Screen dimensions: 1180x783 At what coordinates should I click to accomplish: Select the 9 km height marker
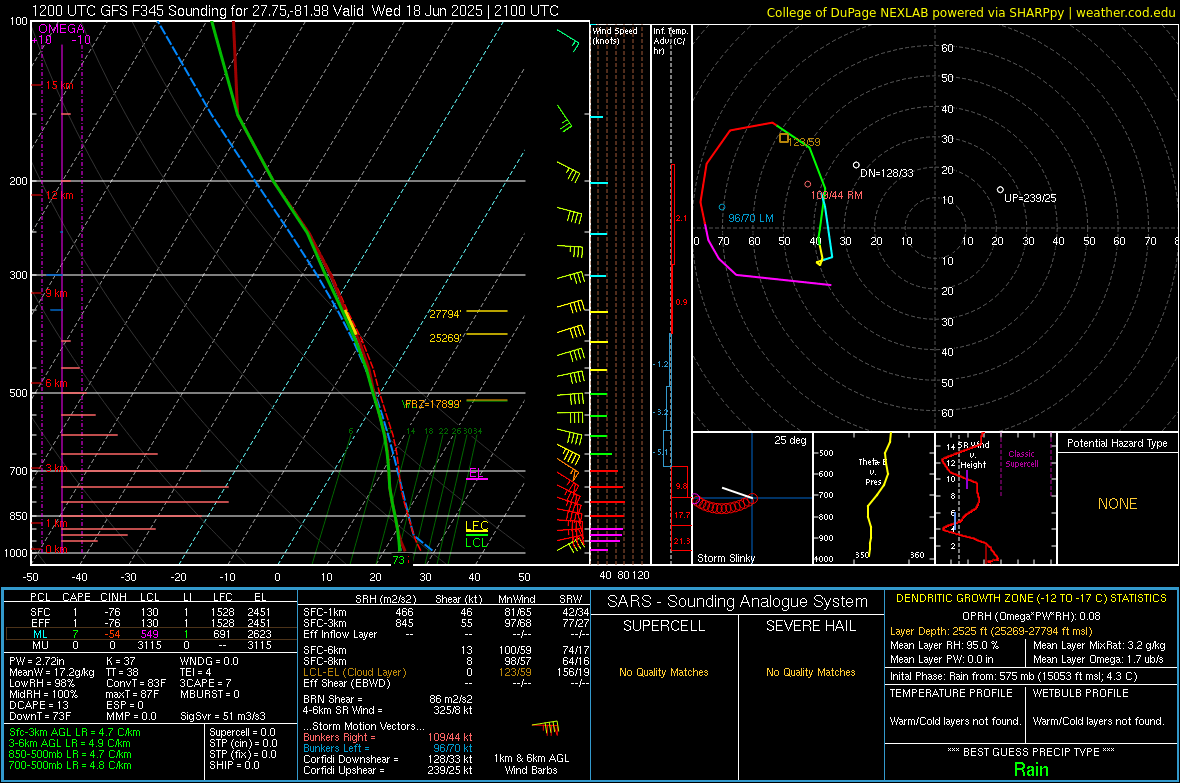(56, 293)
